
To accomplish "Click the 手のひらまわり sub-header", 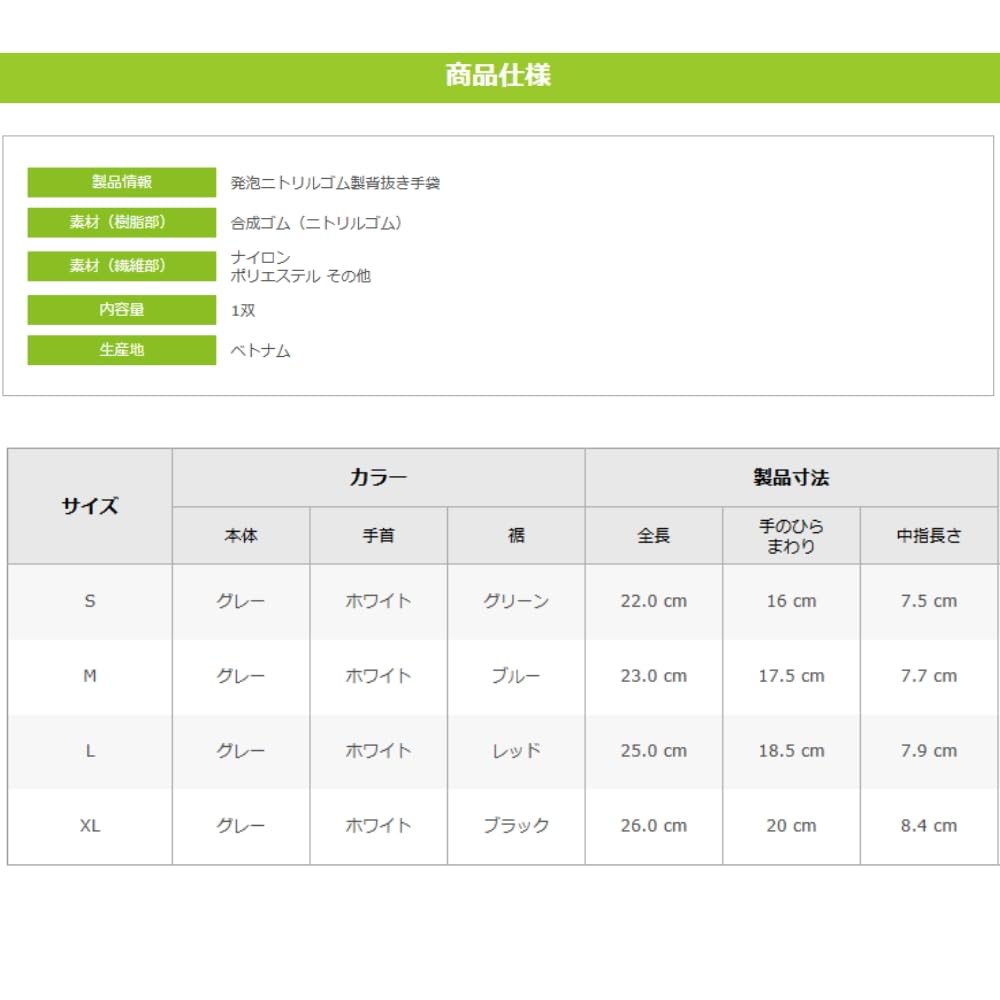I will [x=791, y=536].
